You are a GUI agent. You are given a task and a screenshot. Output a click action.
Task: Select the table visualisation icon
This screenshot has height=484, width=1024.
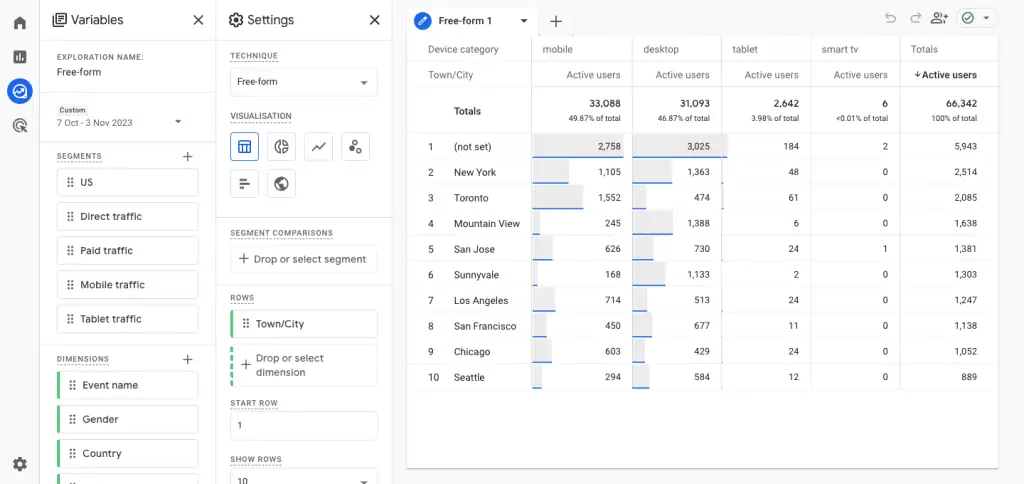click(x=245, y=147)
